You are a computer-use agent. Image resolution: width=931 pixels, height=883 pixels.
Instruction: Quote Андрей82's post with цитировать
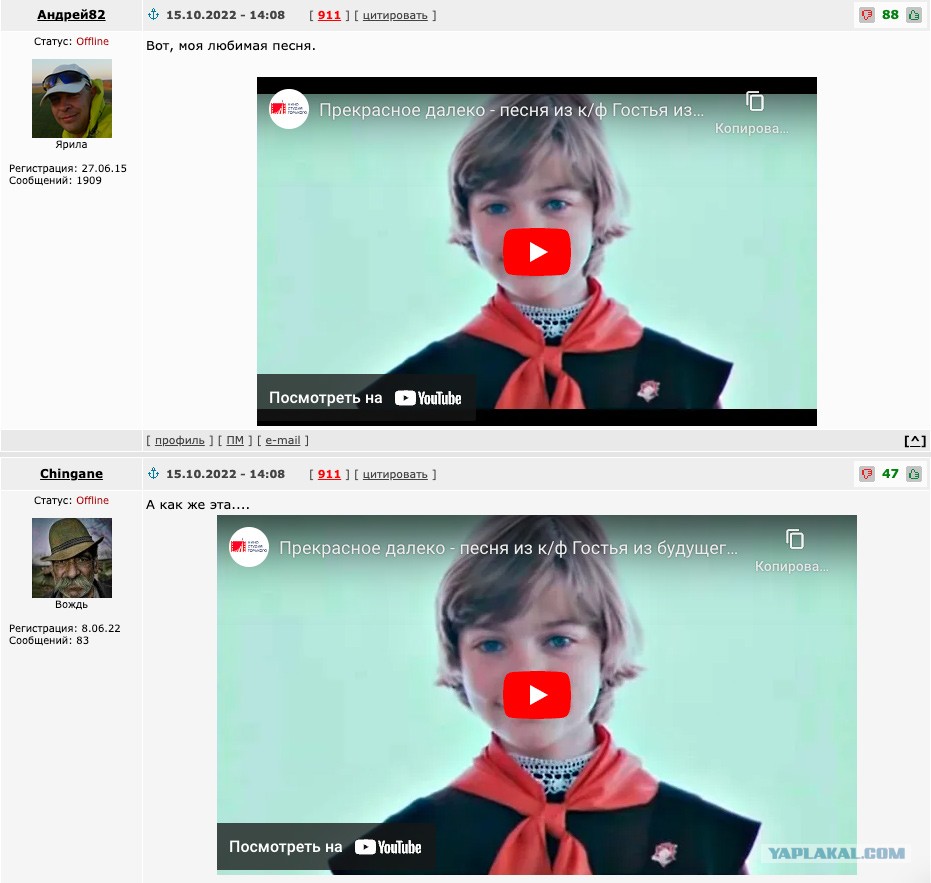(395, 15)
